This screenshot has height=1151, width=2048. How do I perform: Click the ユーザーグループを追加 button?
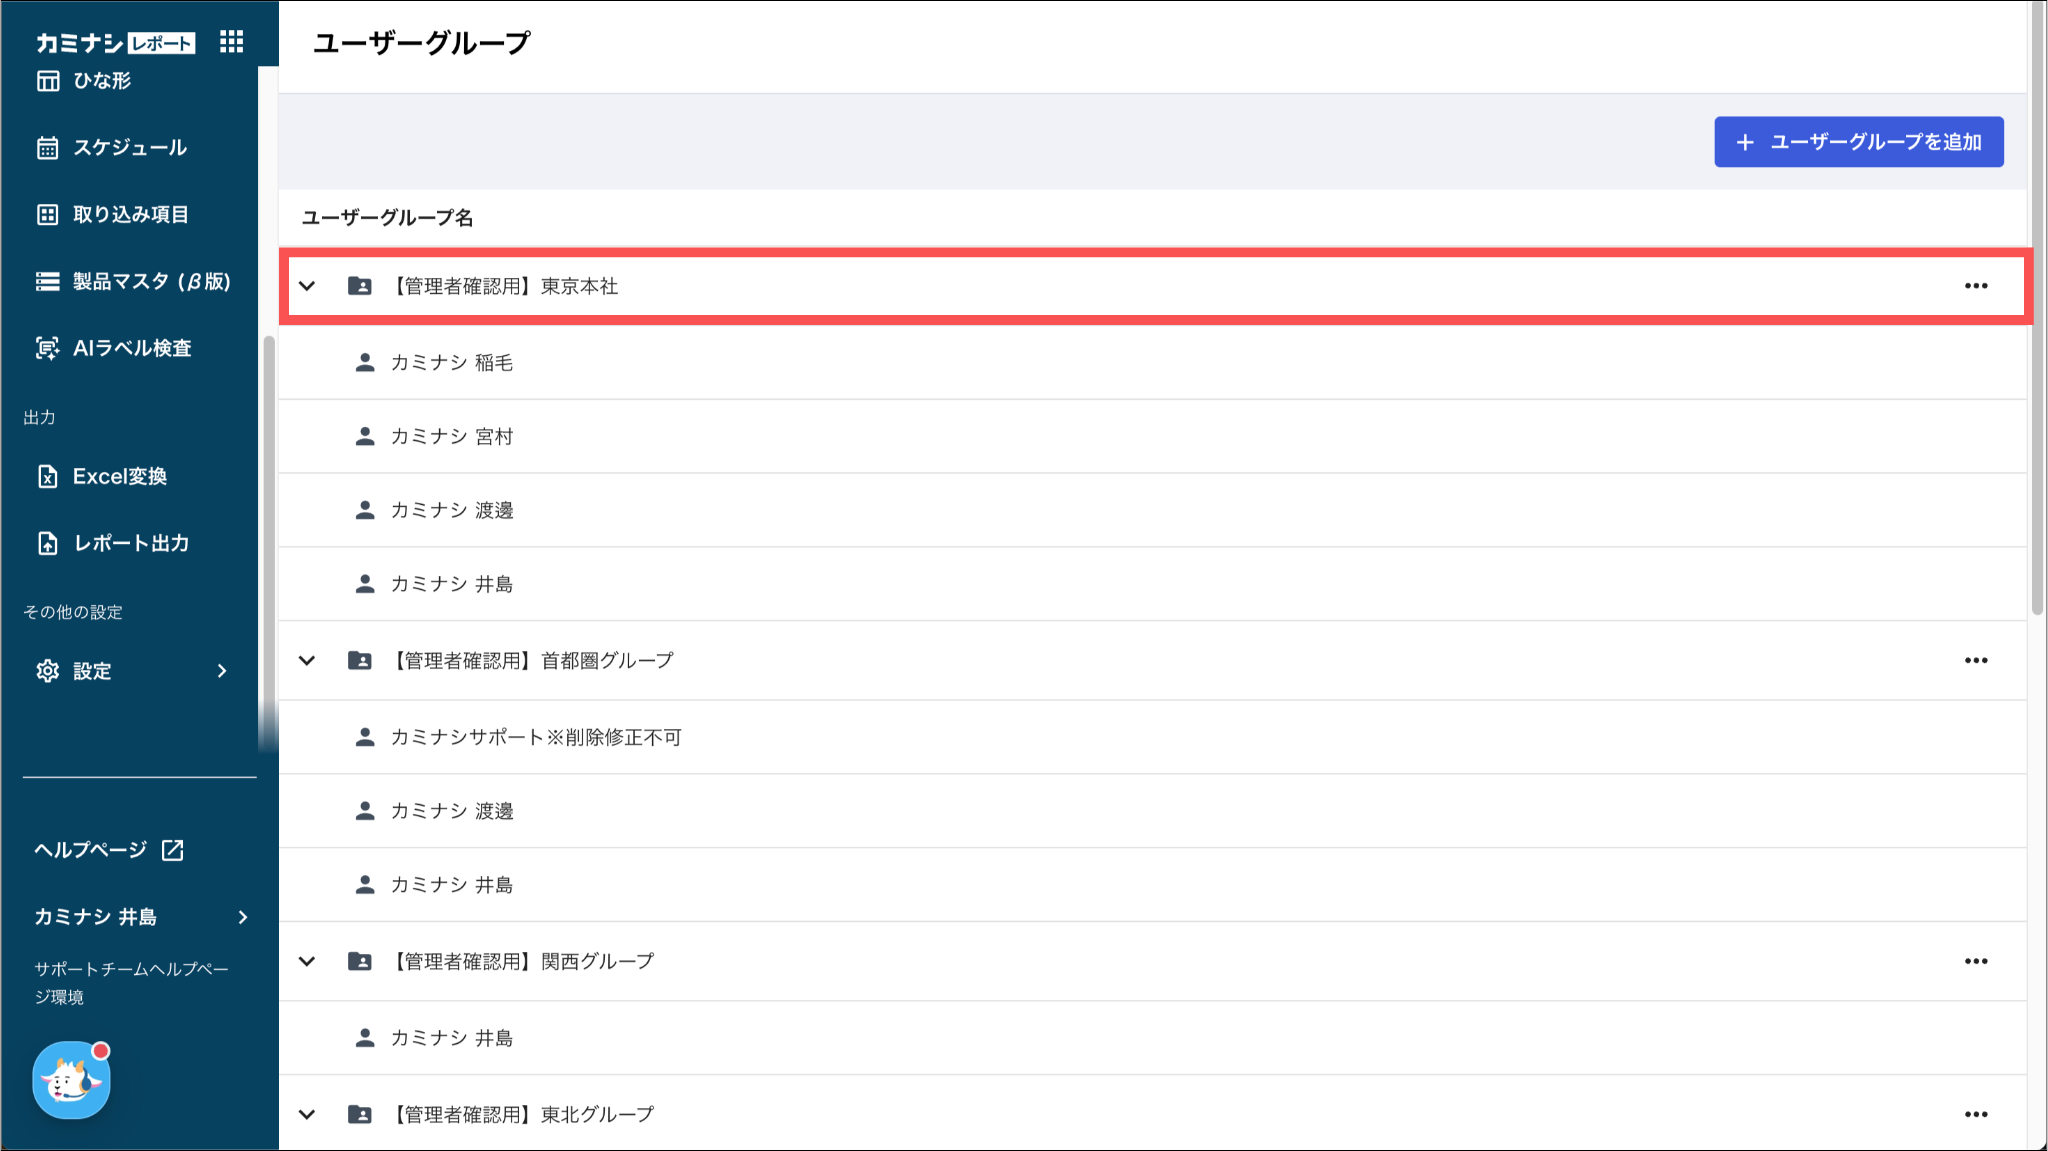(x=1858, y=142)
